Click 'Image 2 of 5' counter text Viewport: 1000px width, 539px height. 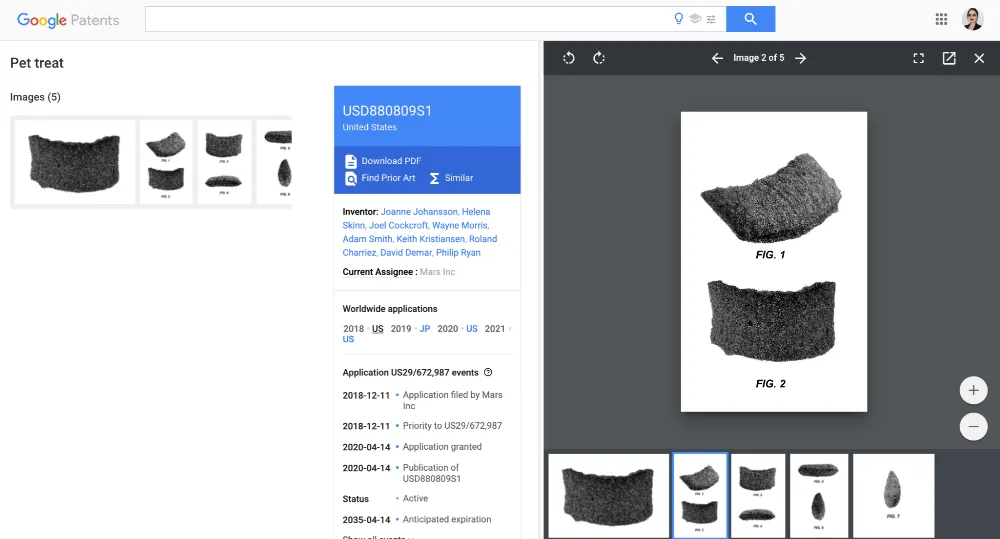(x=759, y=58)
